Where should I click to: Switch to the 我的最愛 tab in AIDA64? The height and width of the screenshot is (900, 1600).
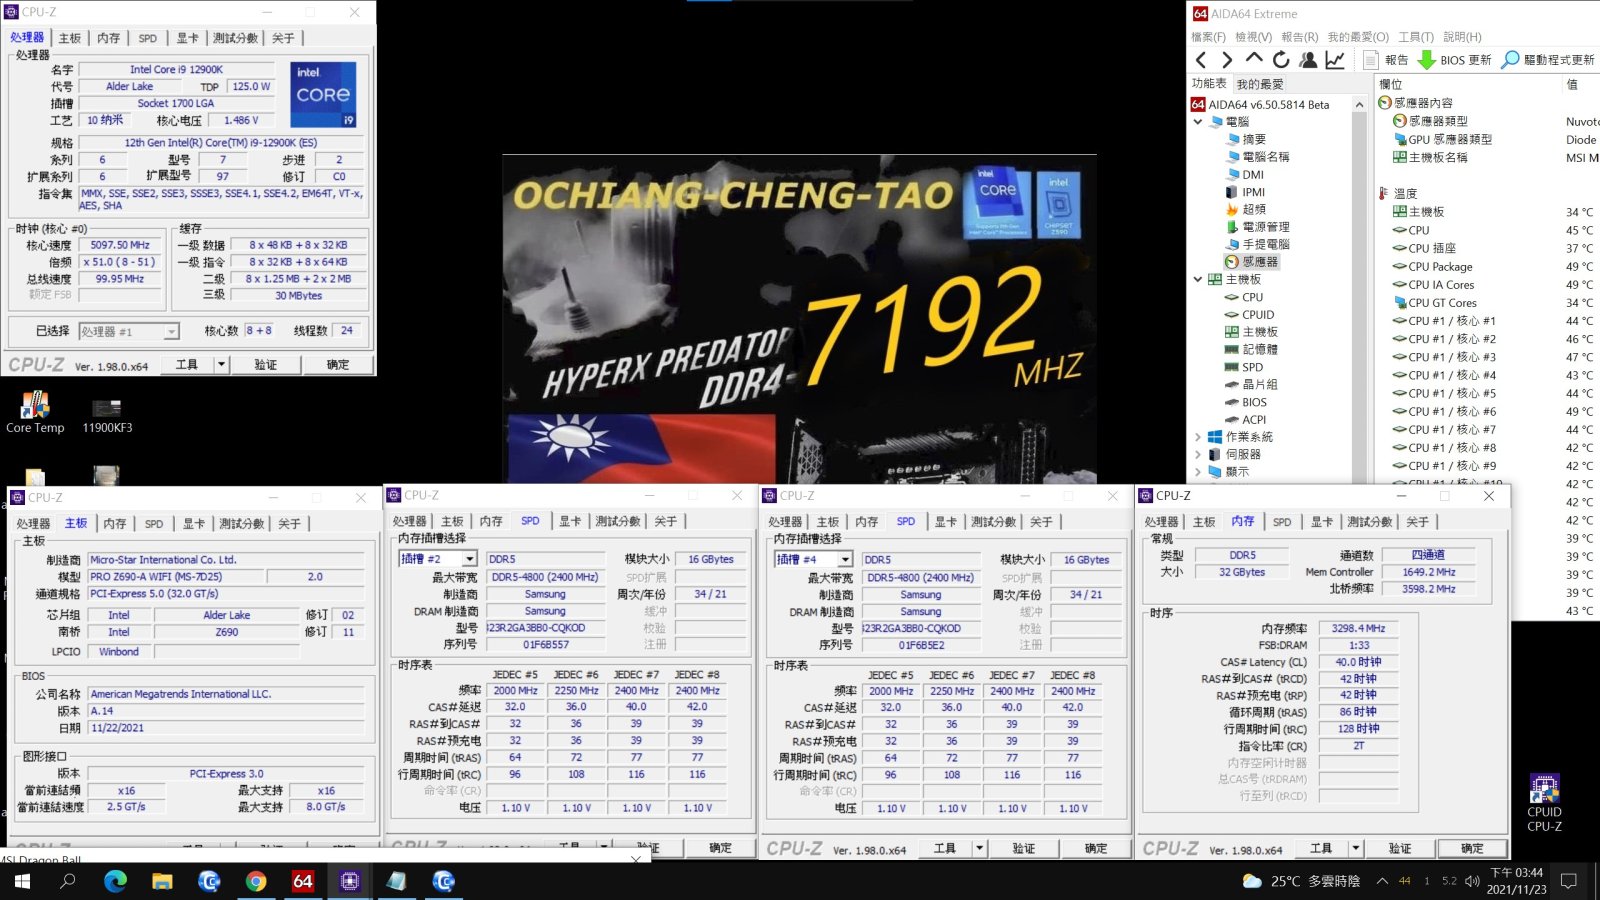click(1259, 84)
